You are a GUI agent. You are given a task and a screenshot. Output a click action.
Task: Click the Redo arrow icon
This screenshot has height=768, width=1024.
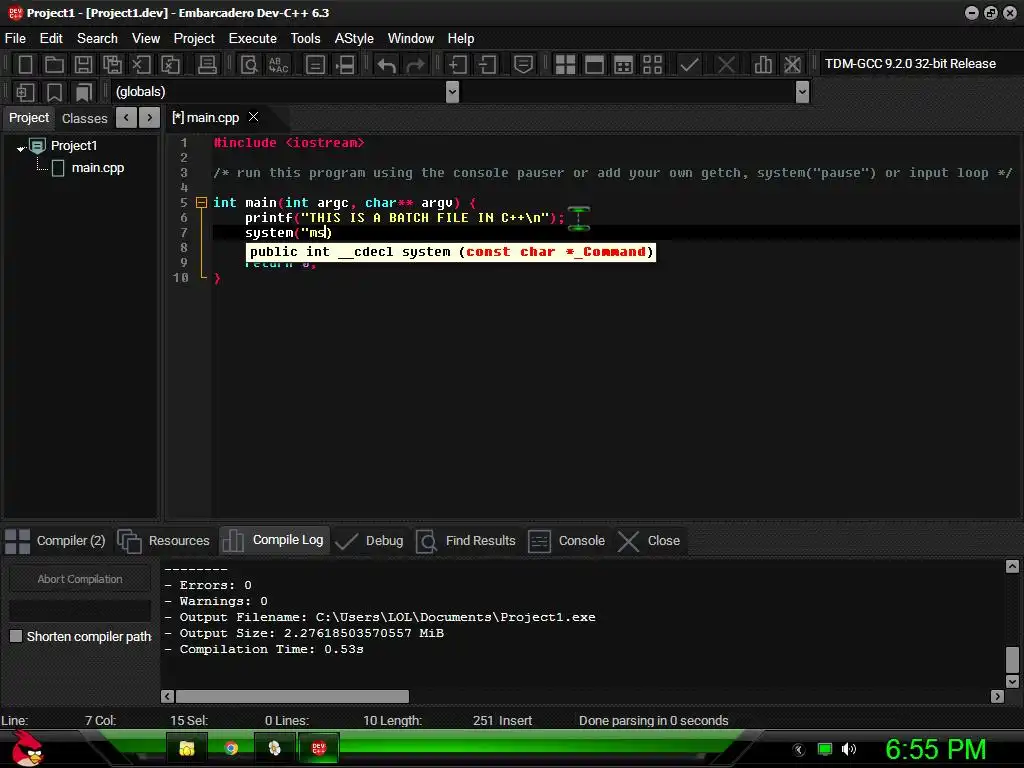coord(415,65)
